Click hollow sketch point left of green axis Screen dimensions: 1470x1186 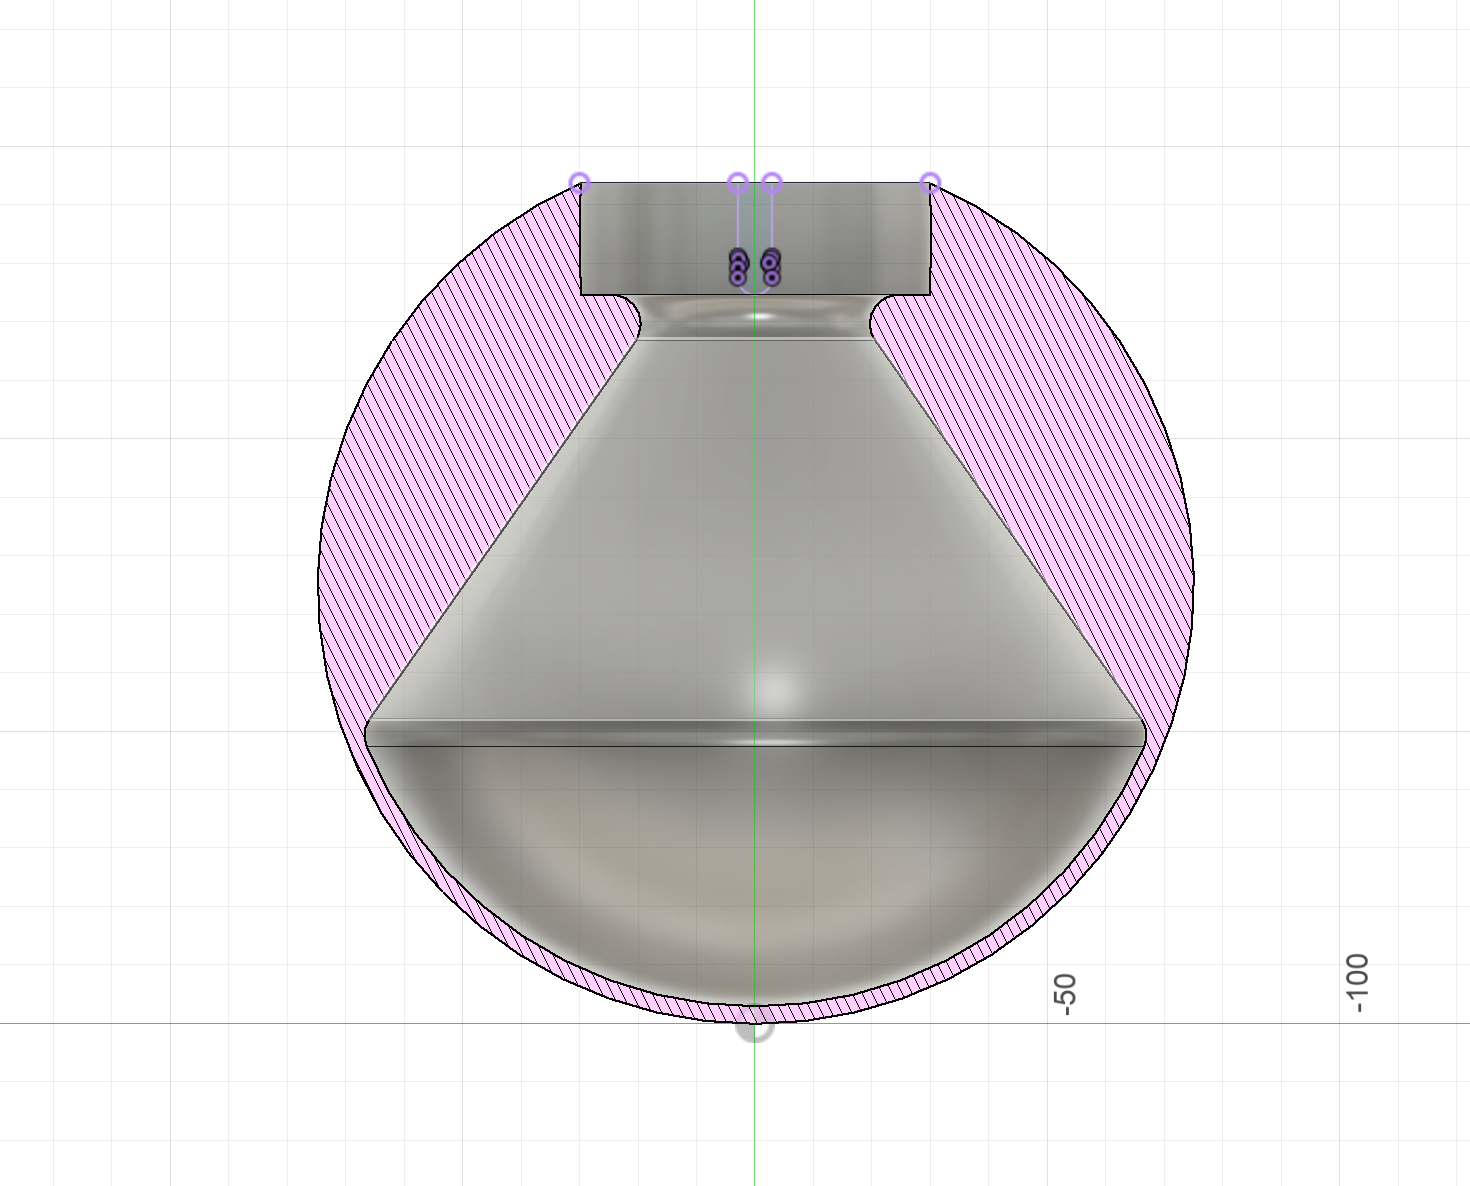pos(738,183)
